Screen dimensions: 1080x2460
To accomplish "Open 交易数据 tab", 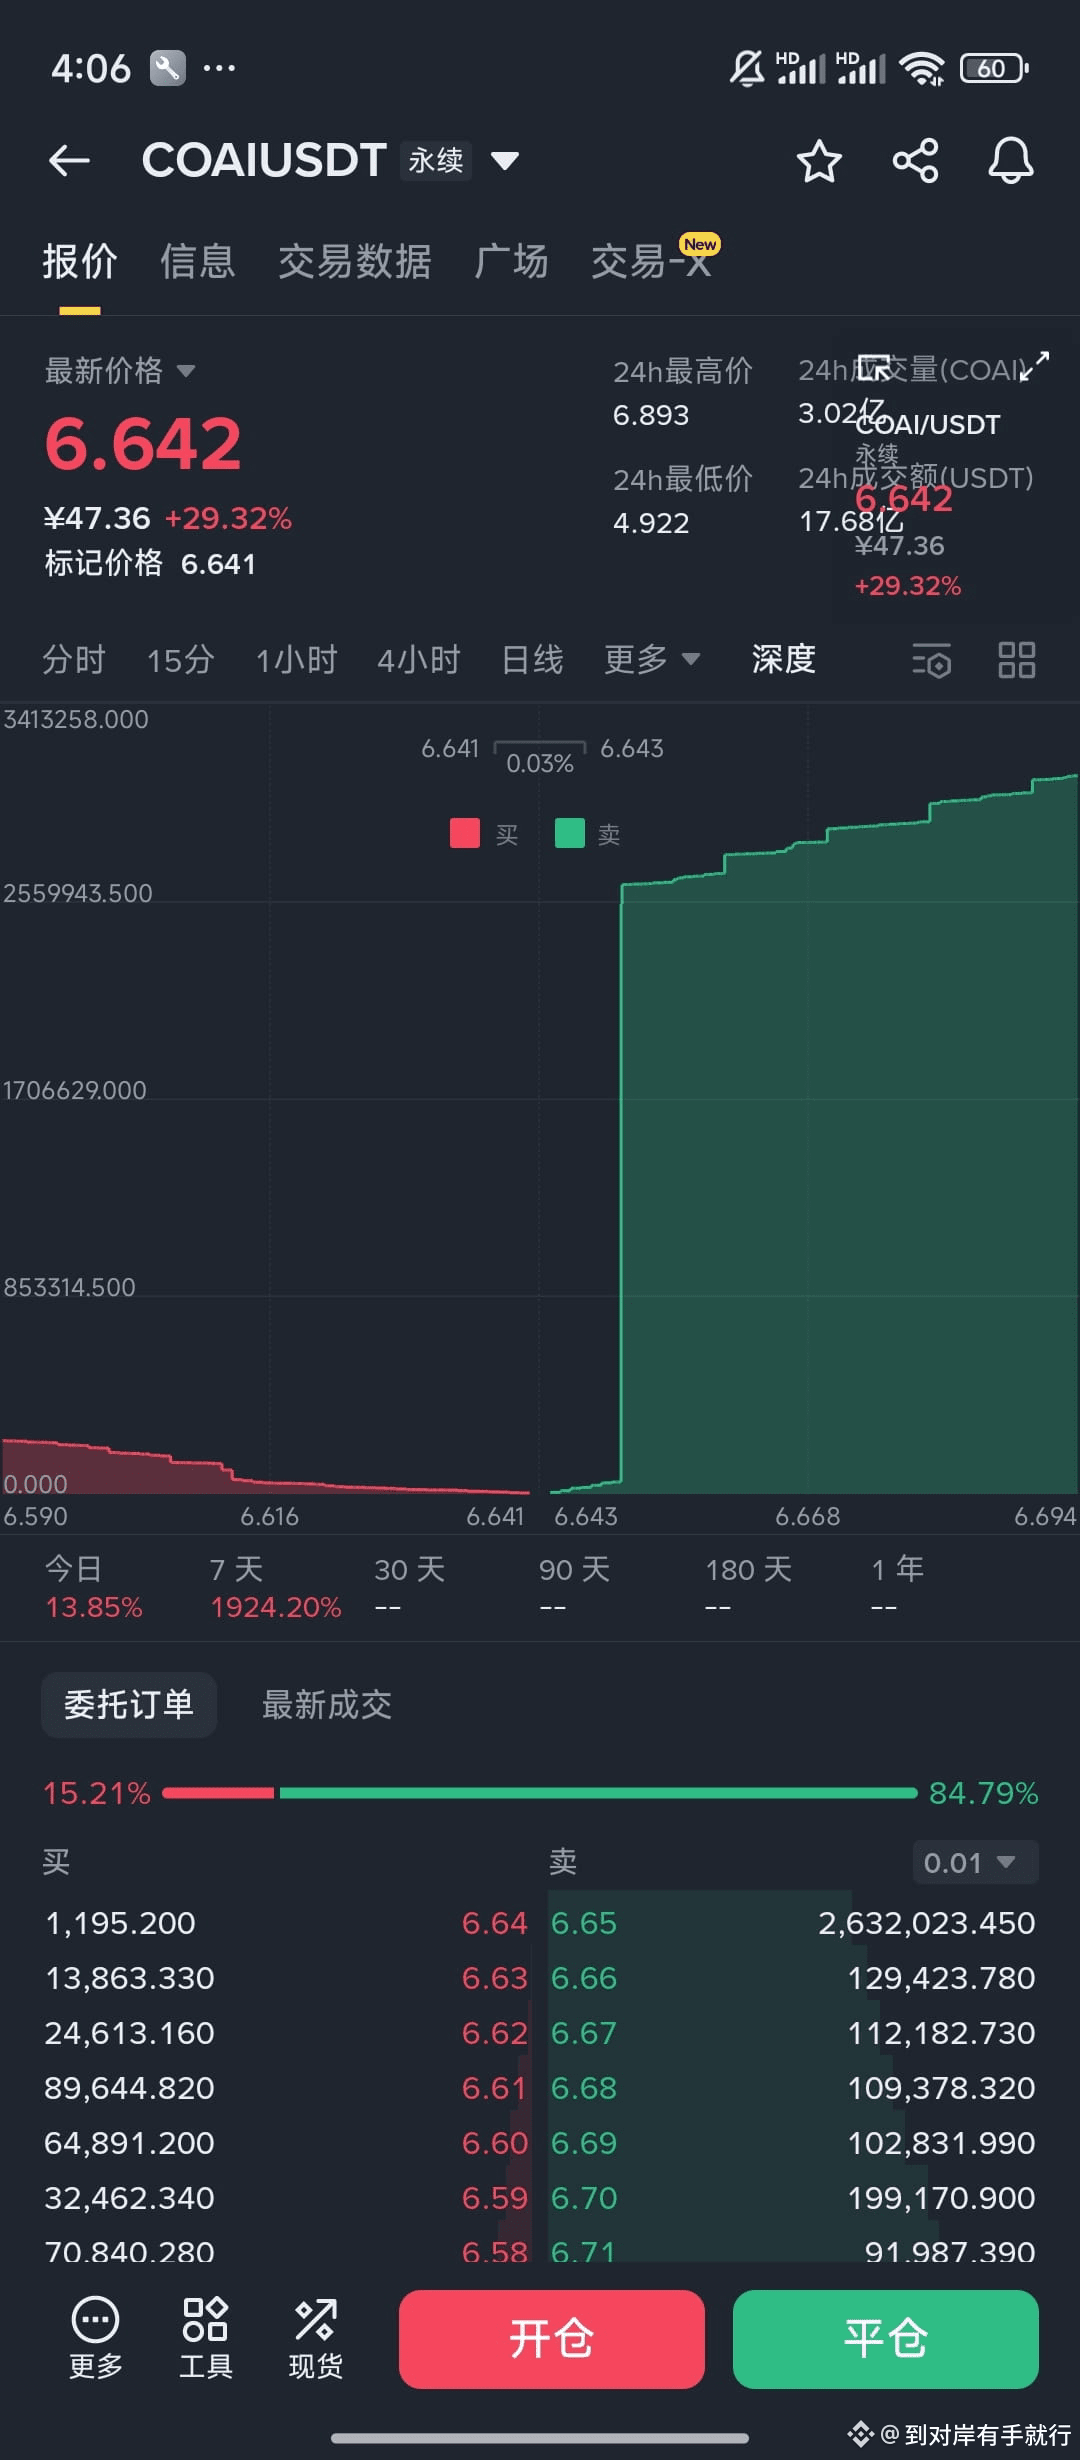I will [x=355, y=262].
